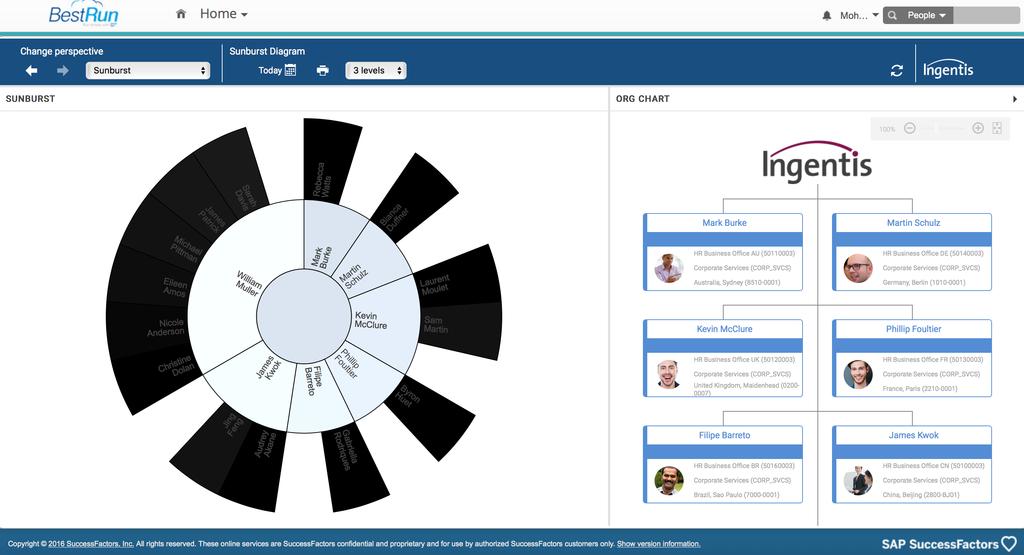The height and width of the screenshot is (555, 1024).
Task: Open Kevin McClure org chart name link
Action: pos(724,329)
